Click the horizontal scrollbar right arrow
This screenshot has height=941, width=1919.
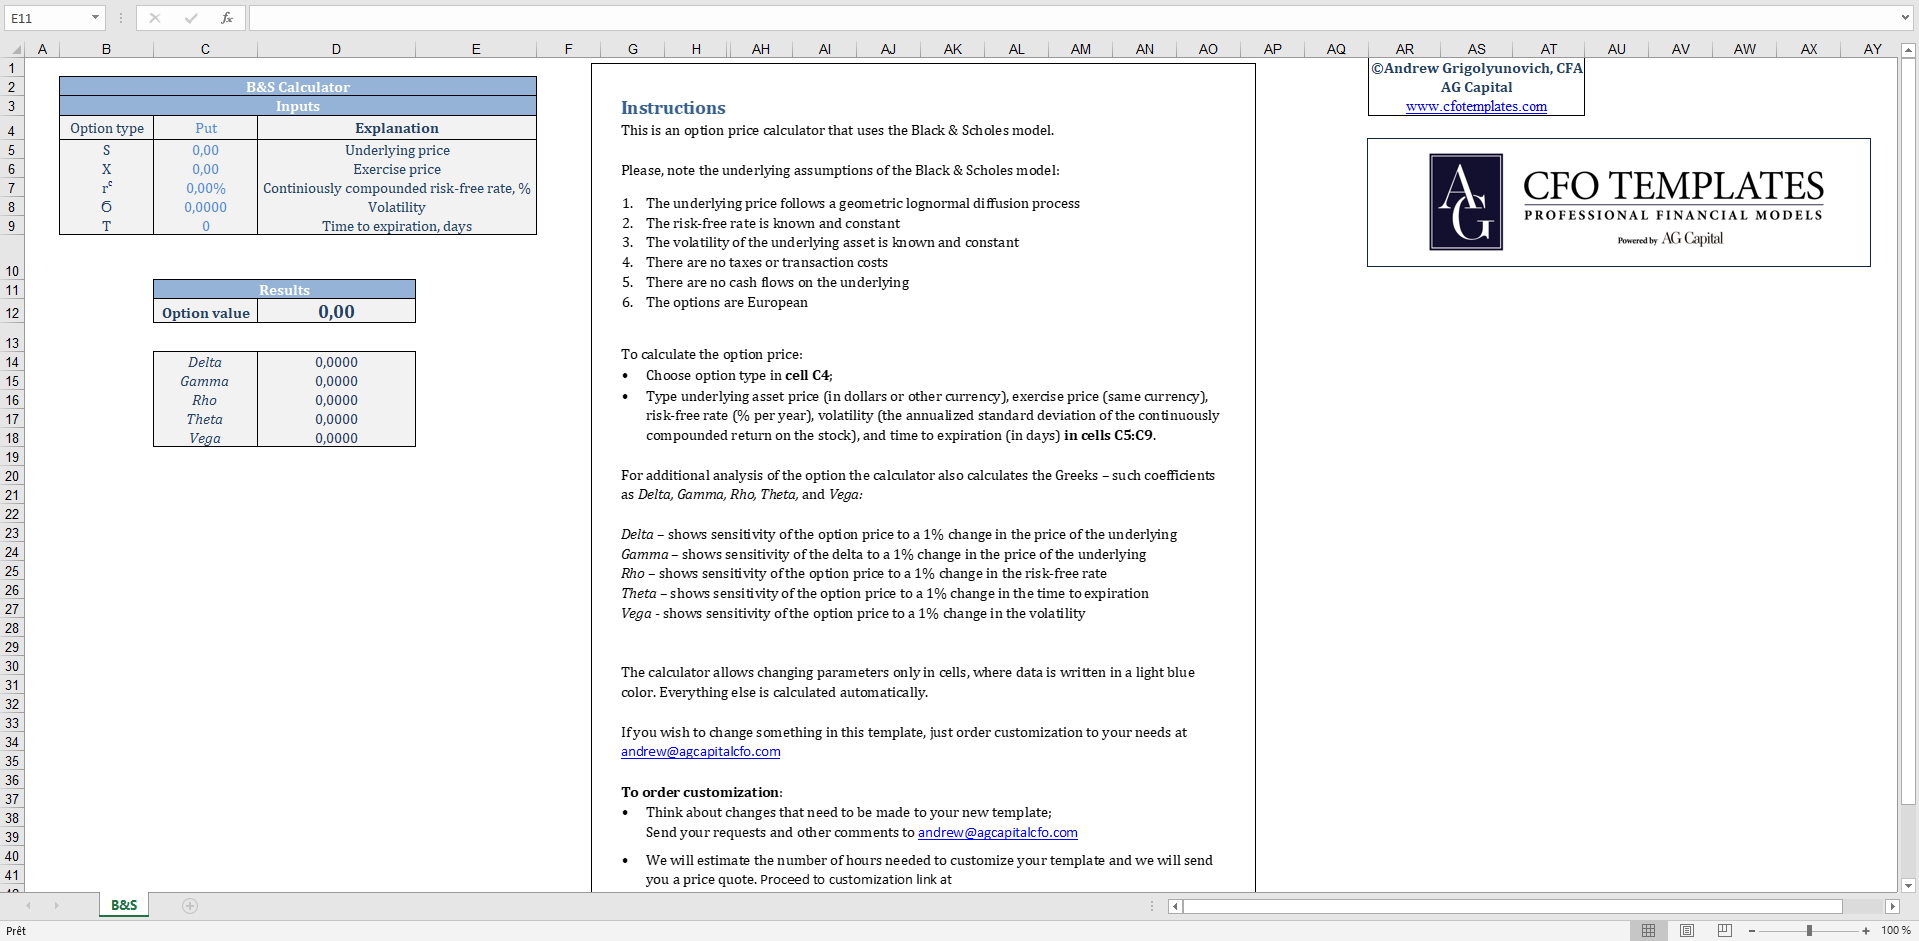1892,906
